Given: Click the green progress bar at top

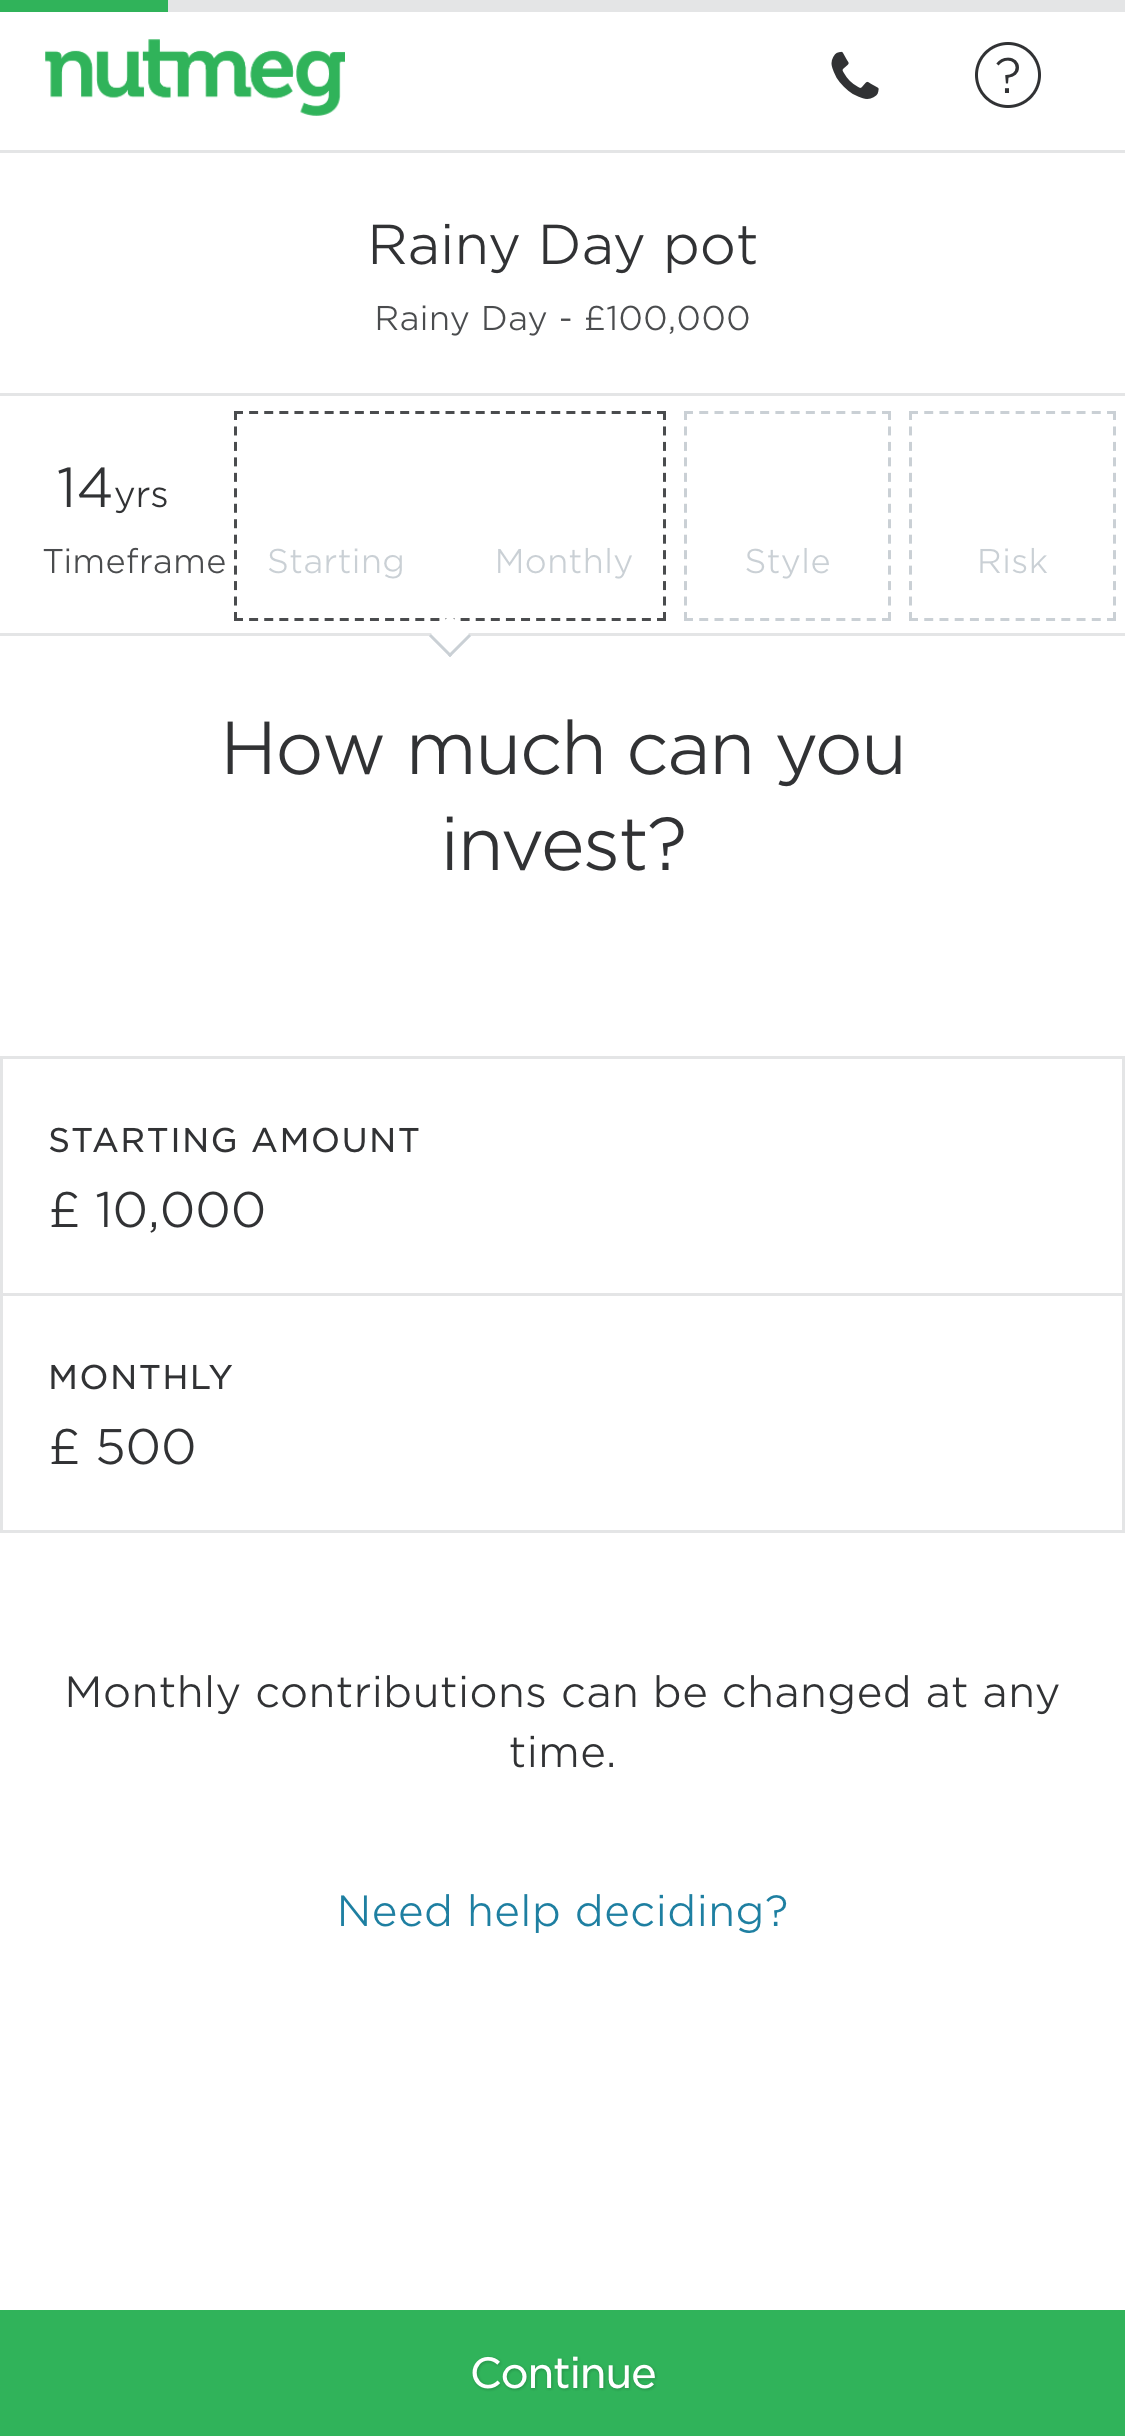Looking at the screenshot, I should pos(84,6).
